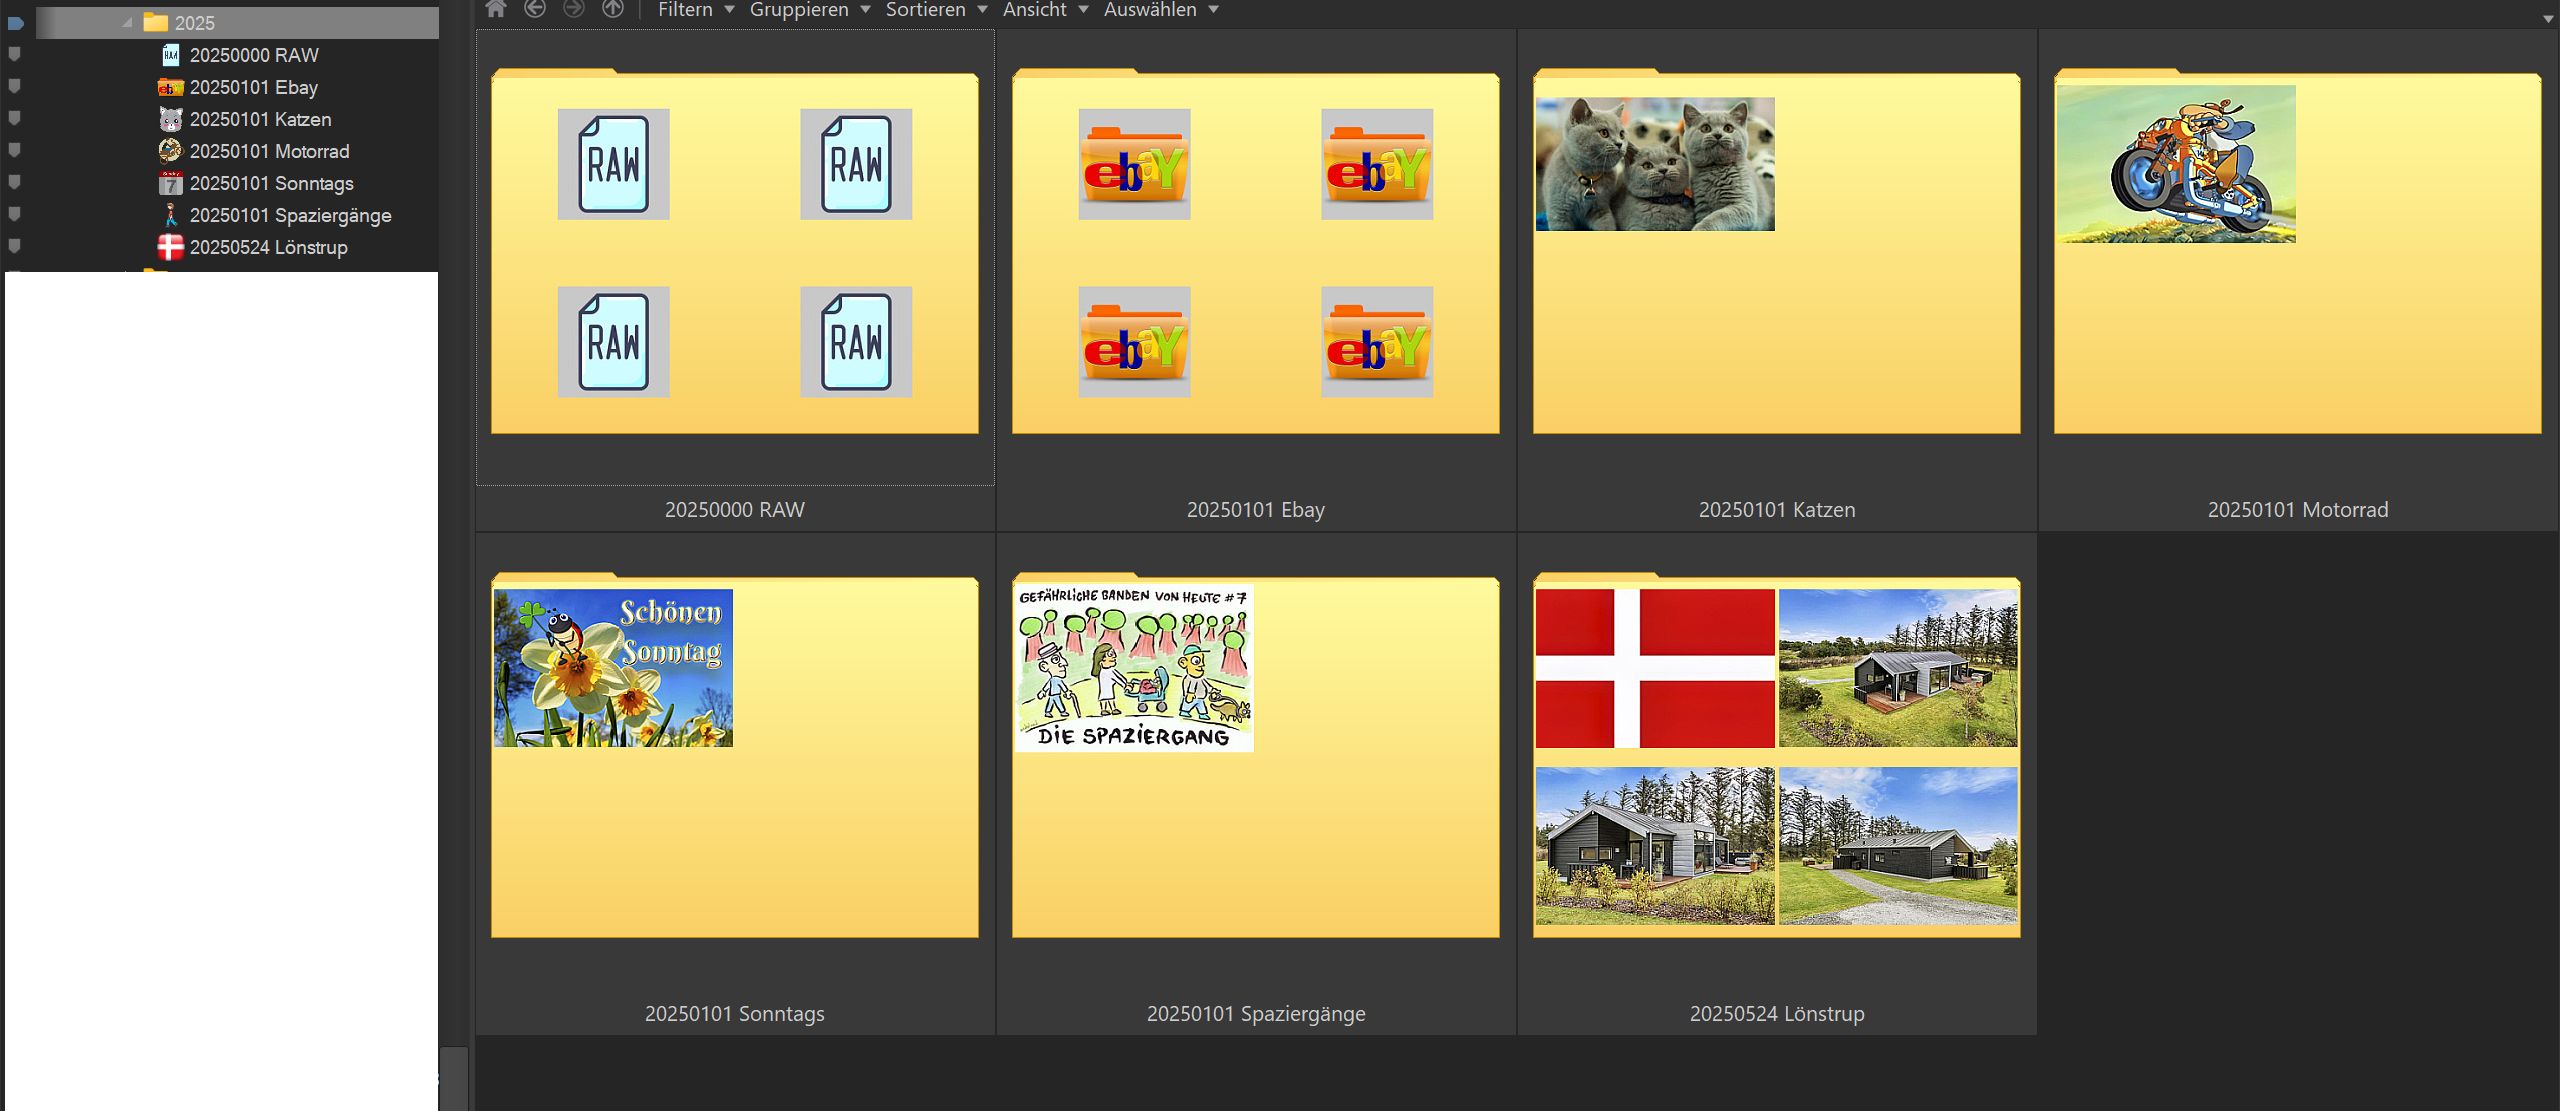Go forward with the right arrow icon
Image resolution: width=2560 pixels, height=1111 pixels.
[x=574, y=9]
